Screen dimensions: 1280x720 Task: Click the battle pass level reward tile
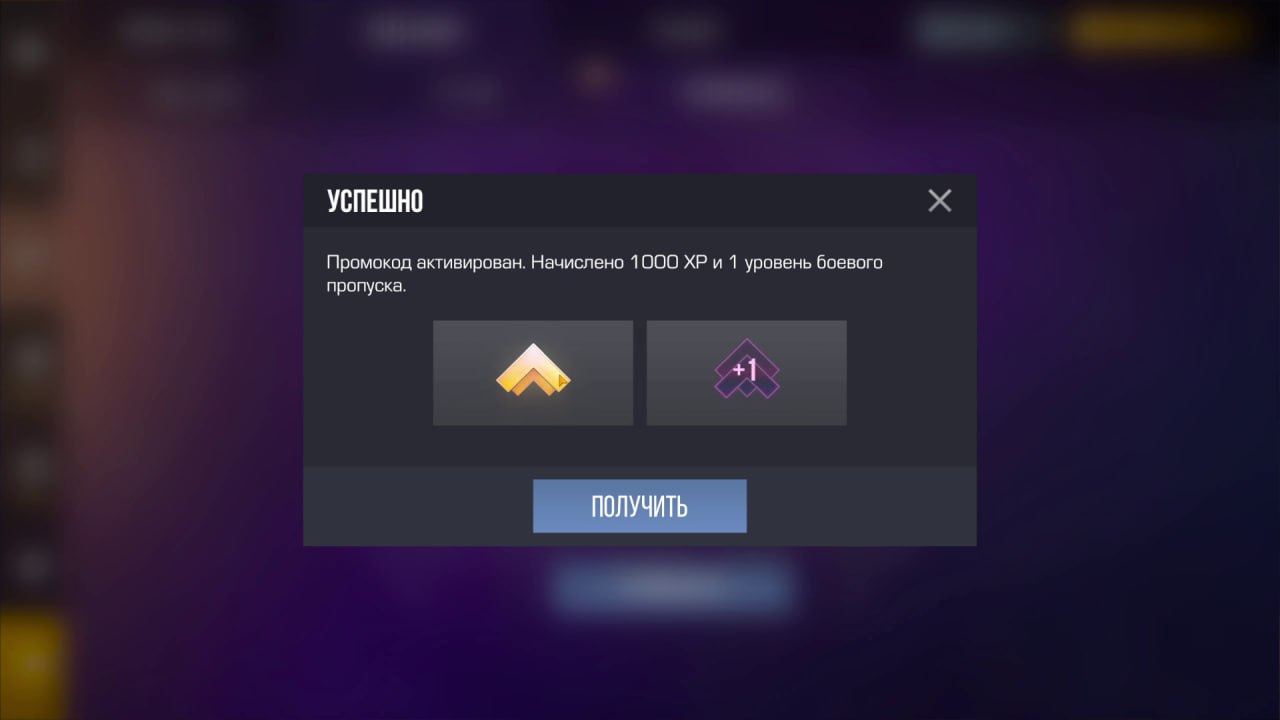click(x=747, y=373)
